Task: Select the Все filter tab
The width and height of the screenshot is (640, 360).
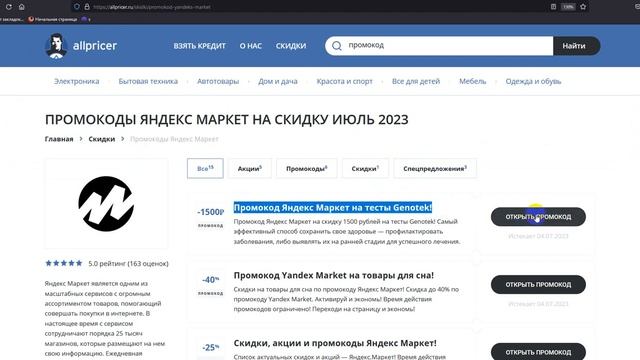Action: 205,168
